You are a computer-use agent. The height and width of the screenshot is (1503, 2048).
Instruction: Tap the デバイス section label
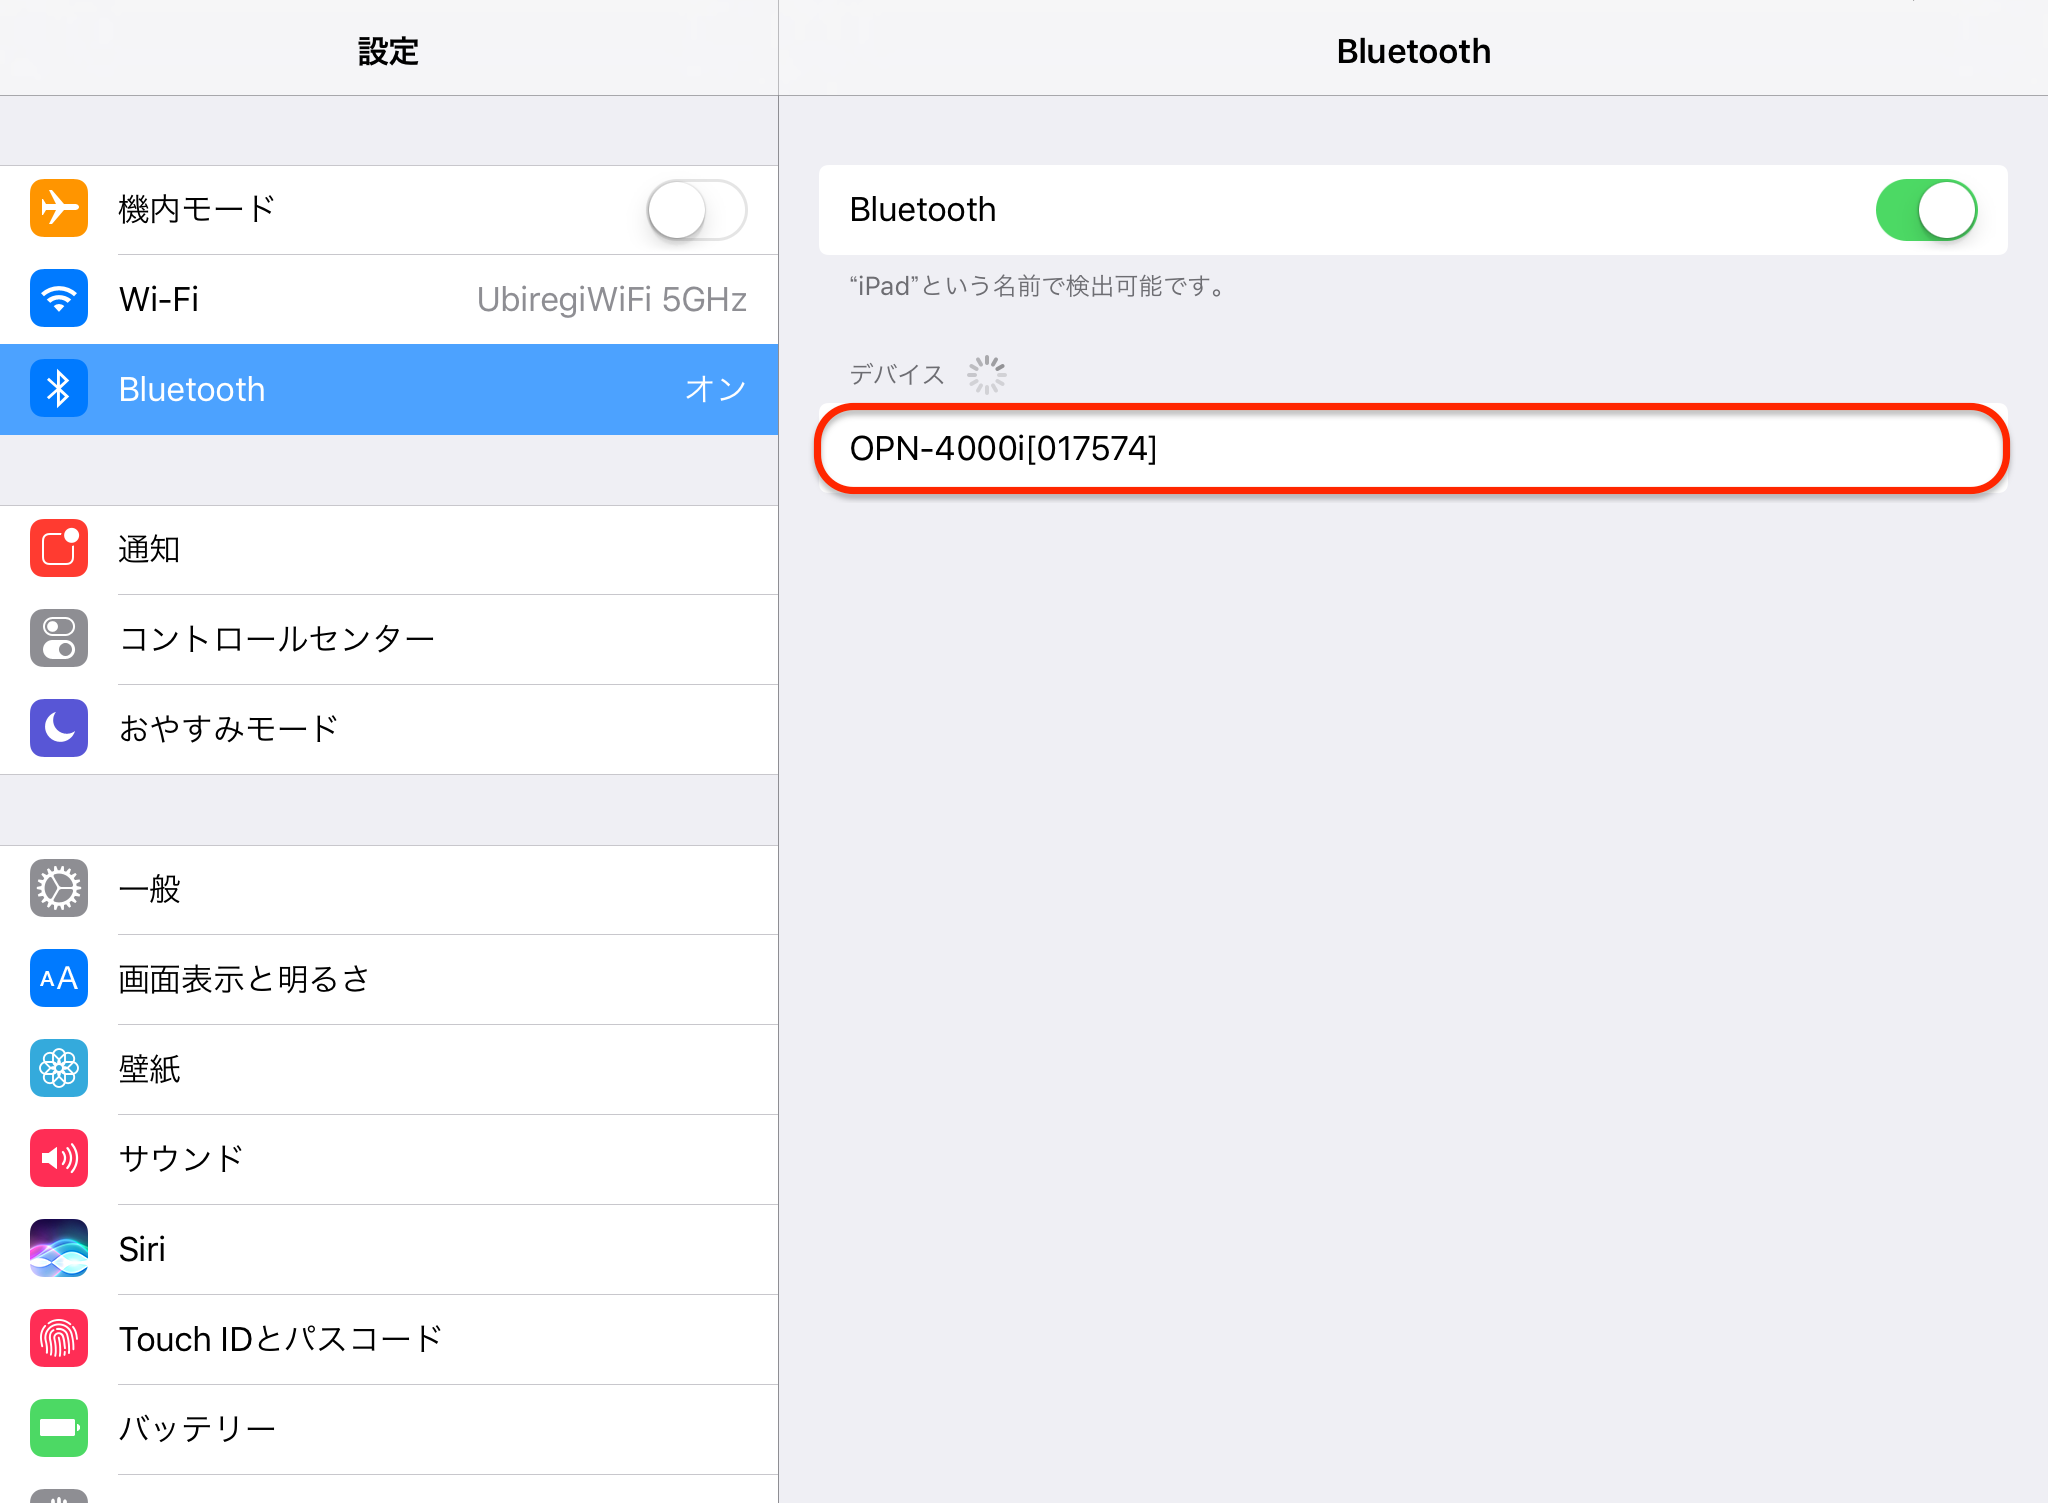pyautogui.click(x=897, y=375)
